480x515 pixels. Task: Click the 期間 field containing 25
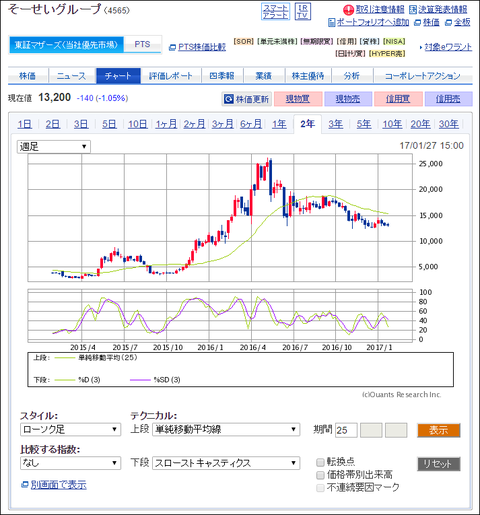[x=346, y=430]
